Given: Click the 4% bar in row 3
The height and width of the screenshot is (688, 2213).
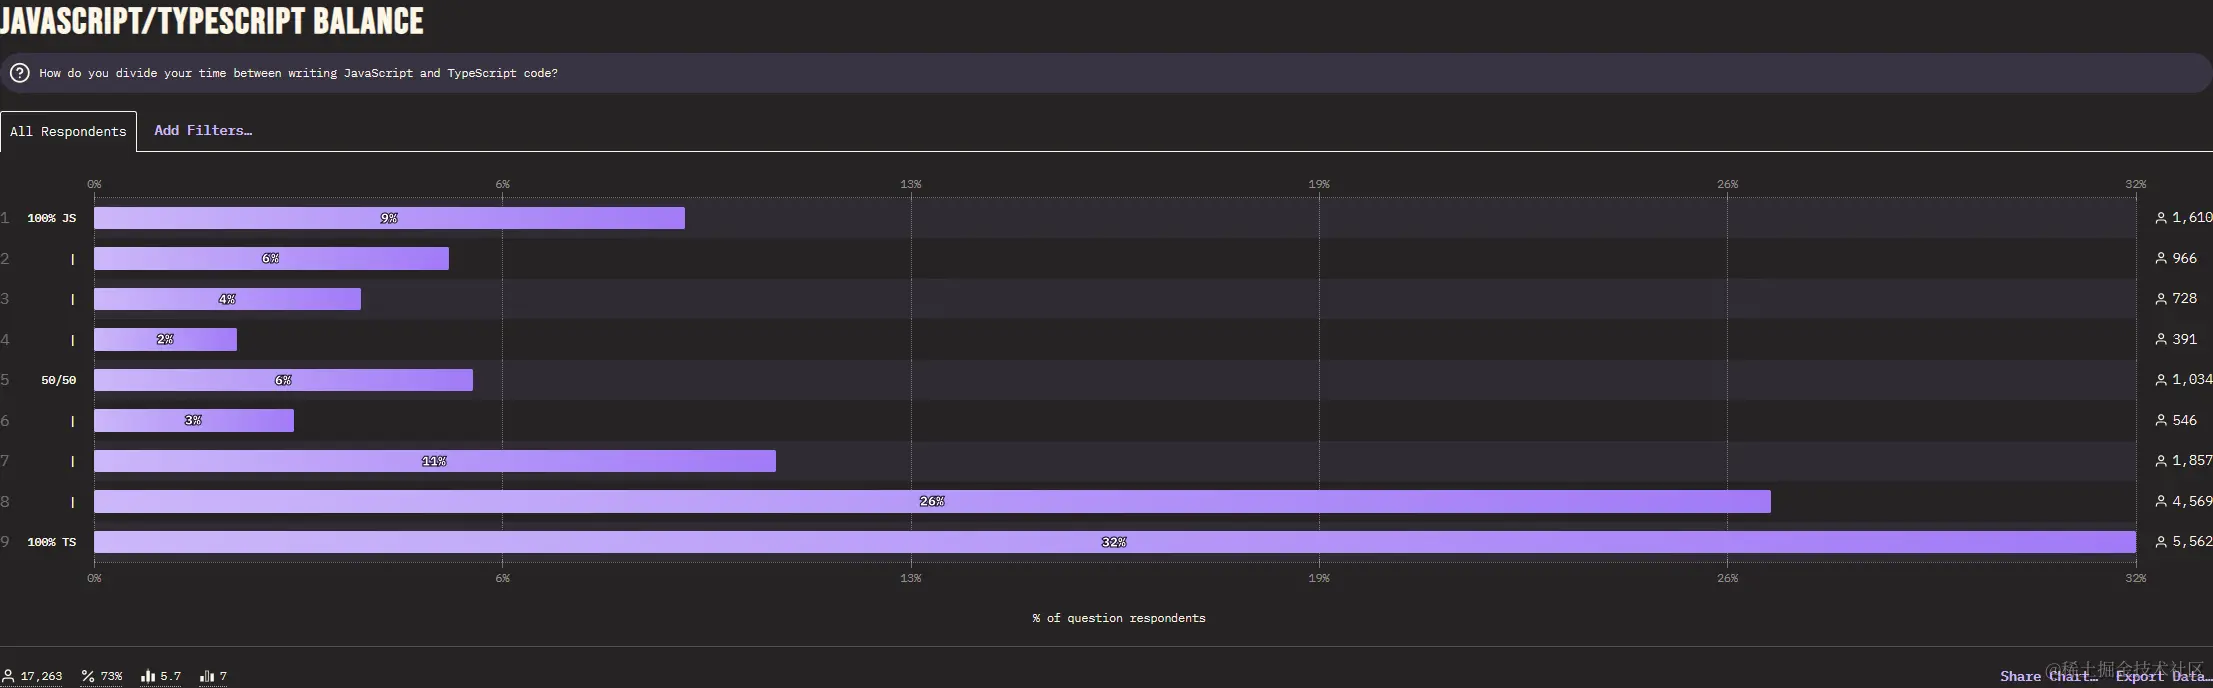Looking at the screenshot, I should [x=227, y=299].
